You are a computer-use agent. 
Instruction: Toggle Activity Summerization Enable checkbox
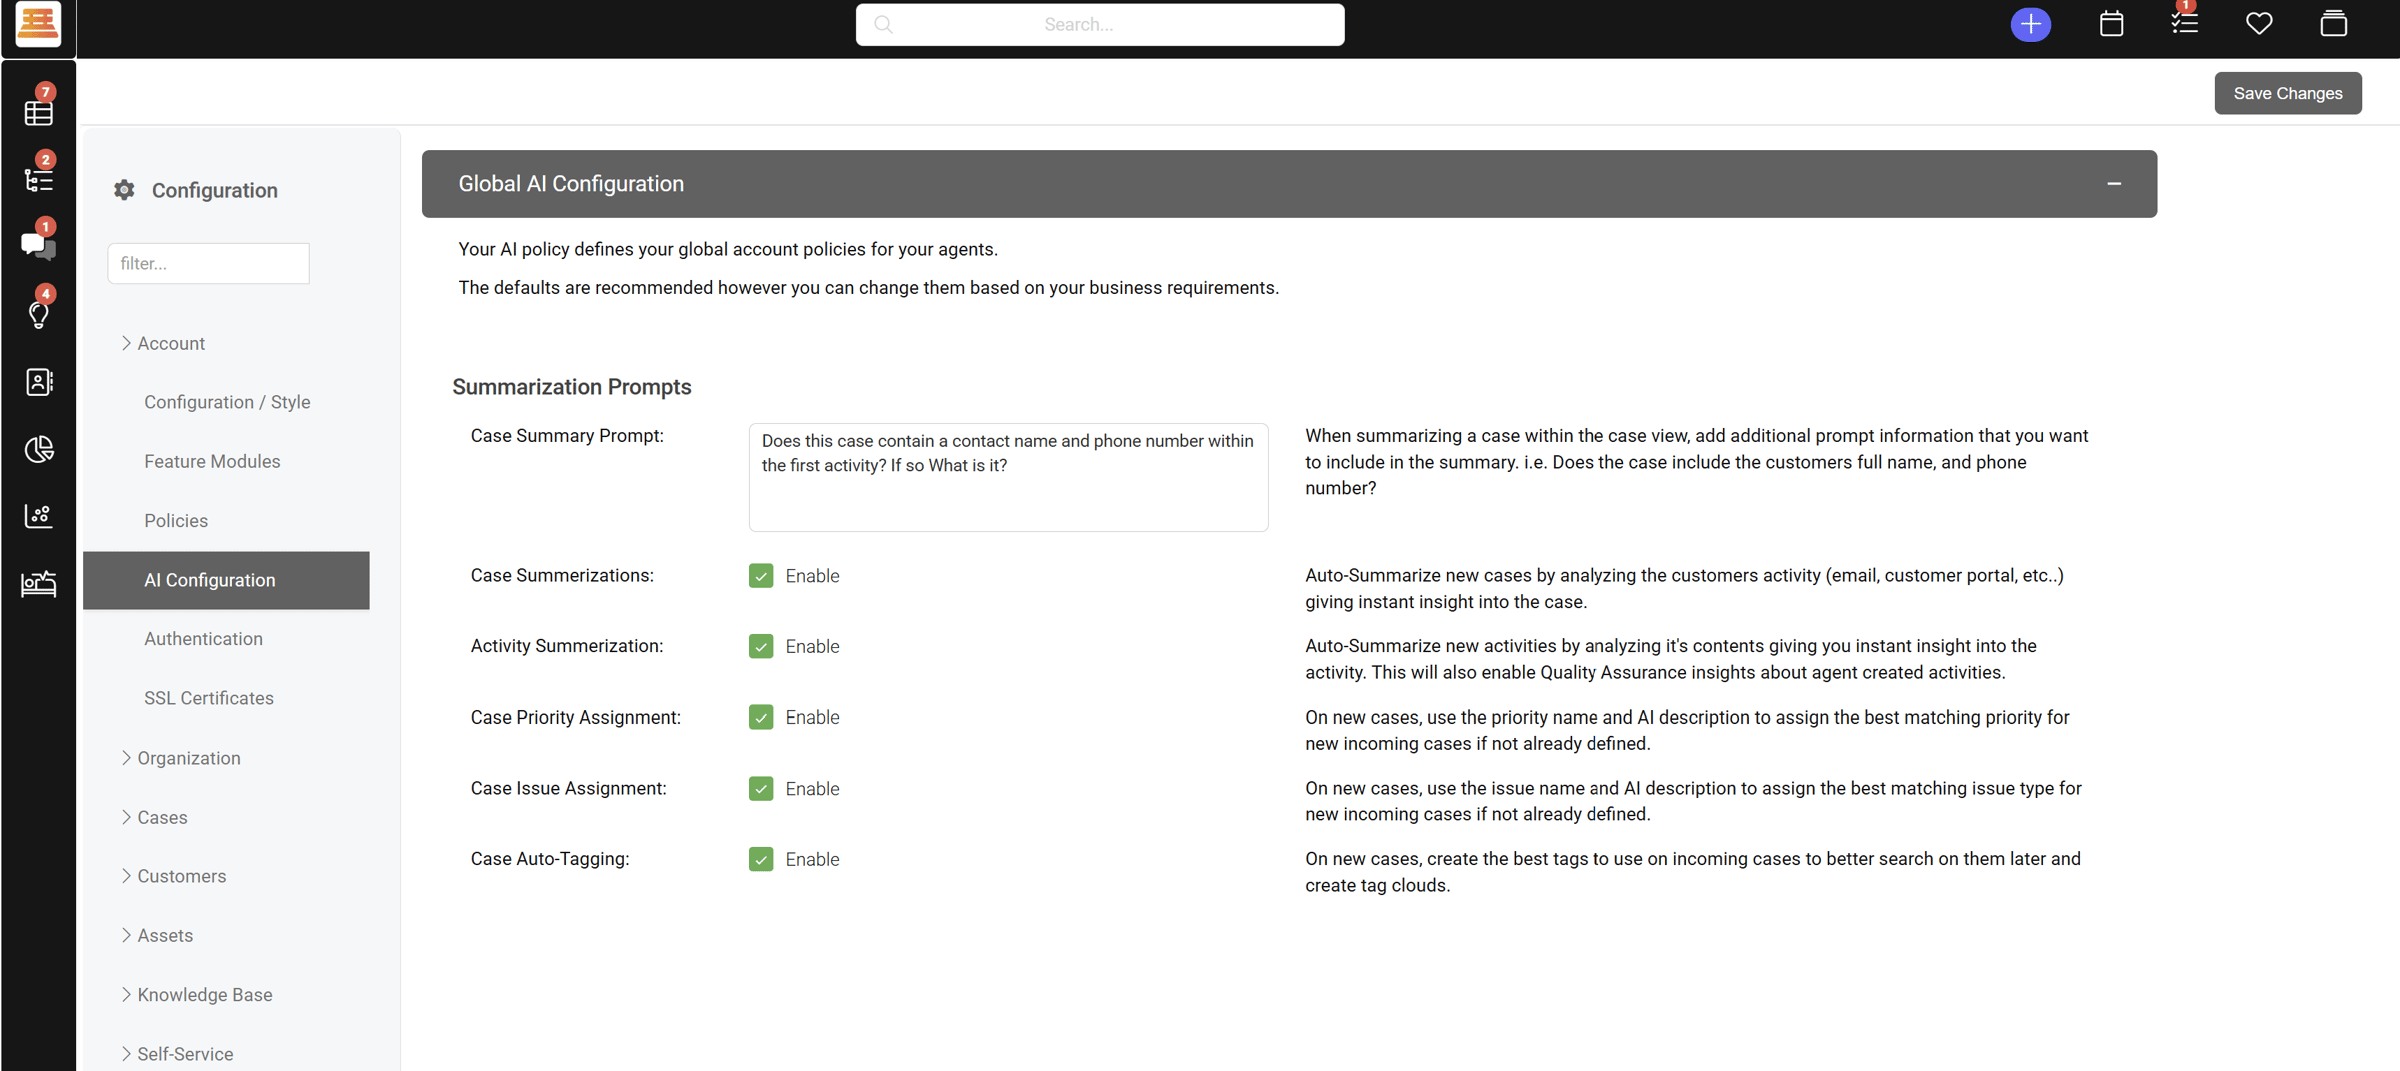[x=761, y=647]
